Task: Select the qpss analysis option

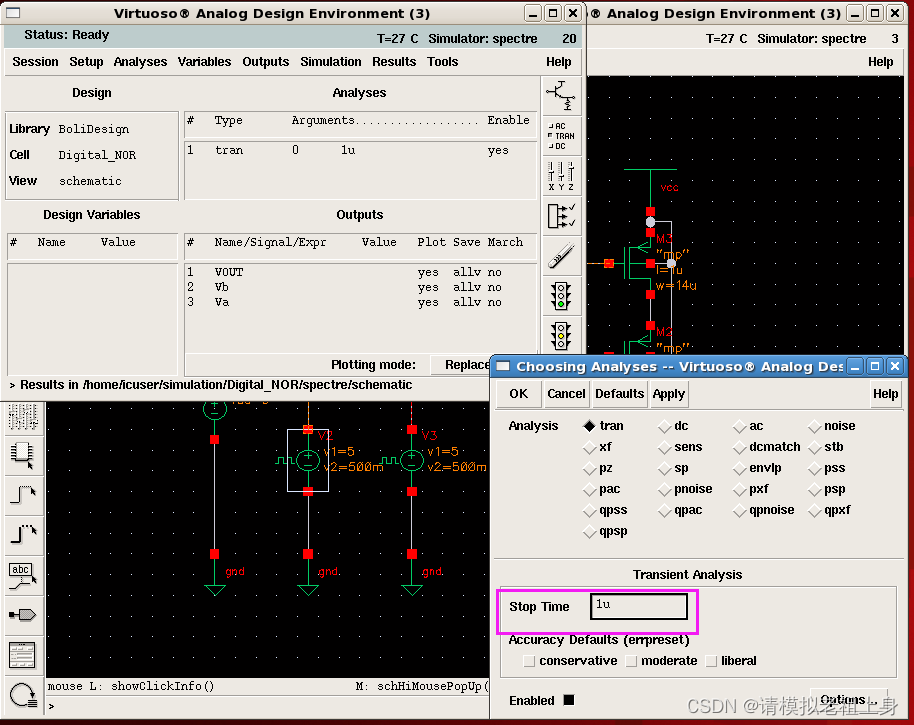Action: (589, 510)
